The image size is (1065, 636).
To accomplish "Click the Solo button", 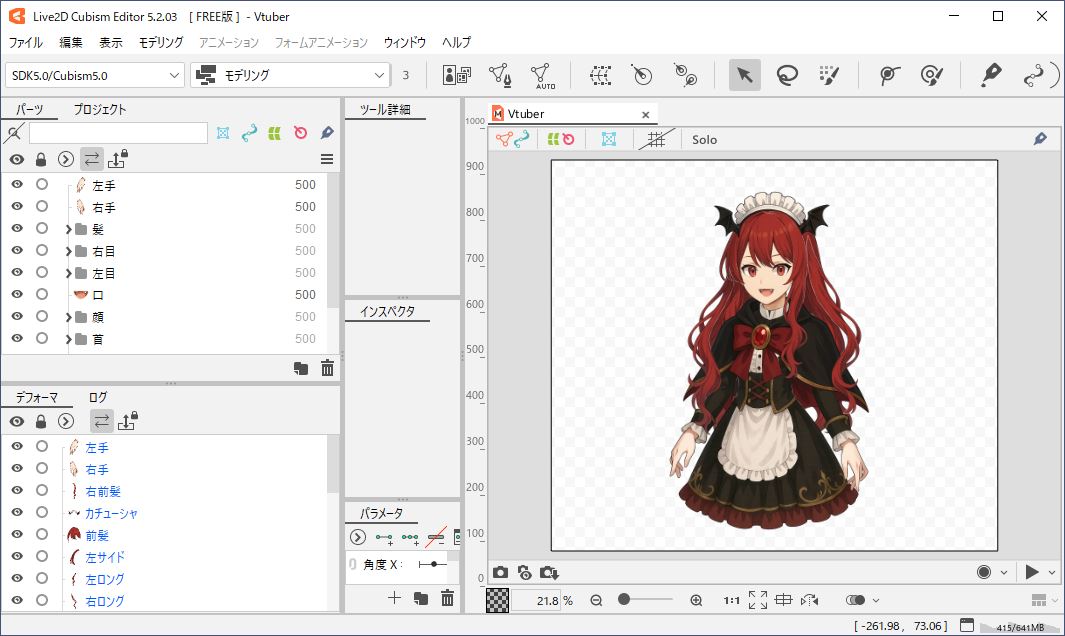I will point(704,140).
